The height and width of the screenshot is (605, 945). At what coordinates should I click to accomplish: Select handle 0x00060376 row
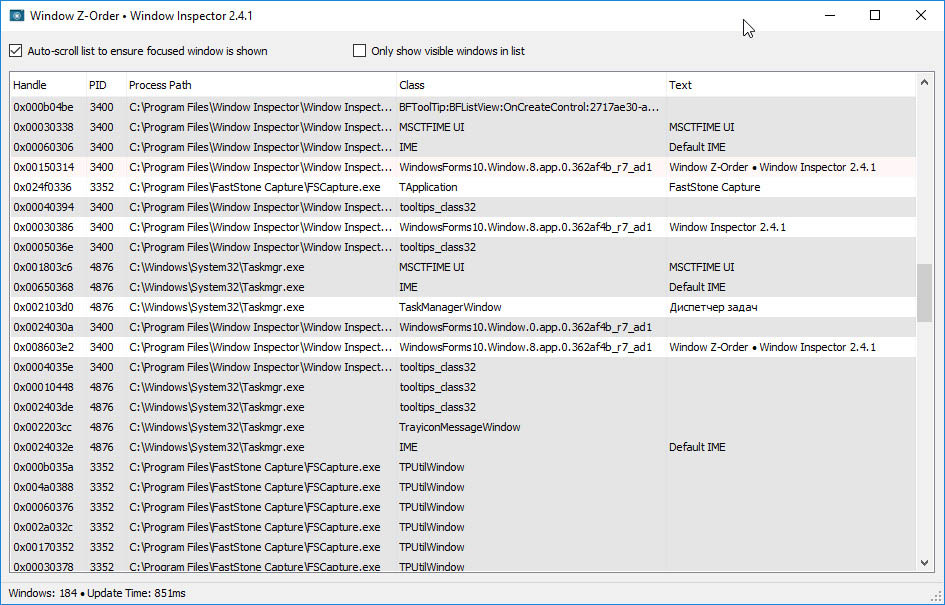(x=463, y=507)
